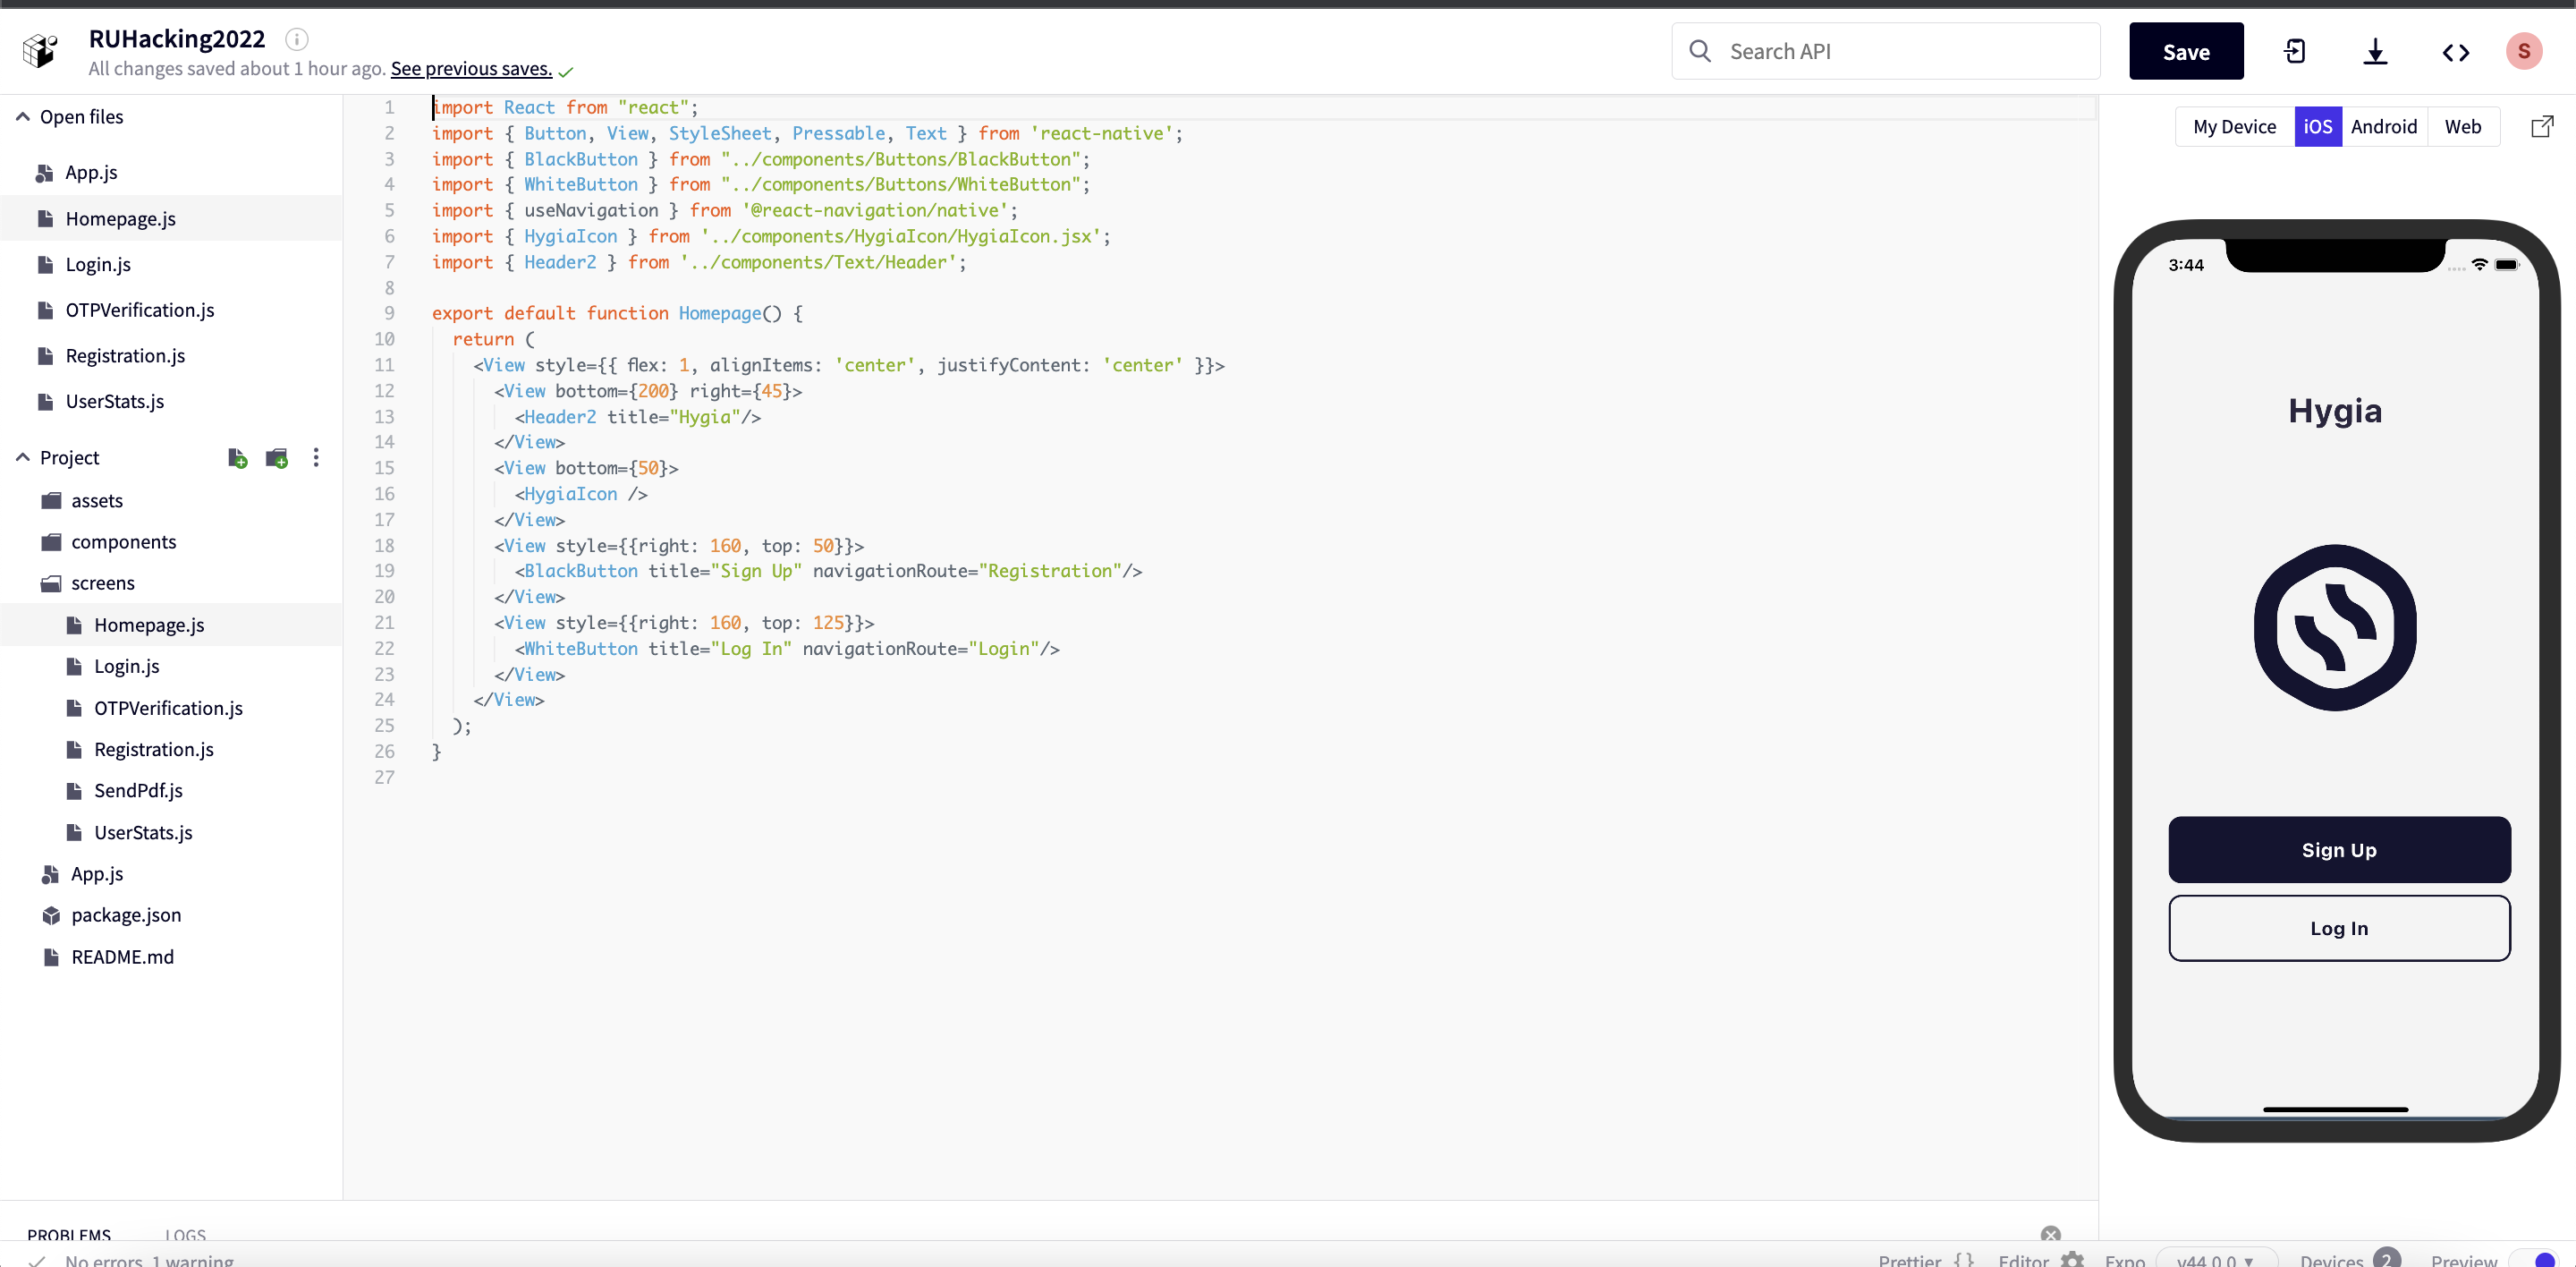Open preview in a popout window
Image resolution: width=2576 pixels, height=1267 pixels.
point(2541,126)
